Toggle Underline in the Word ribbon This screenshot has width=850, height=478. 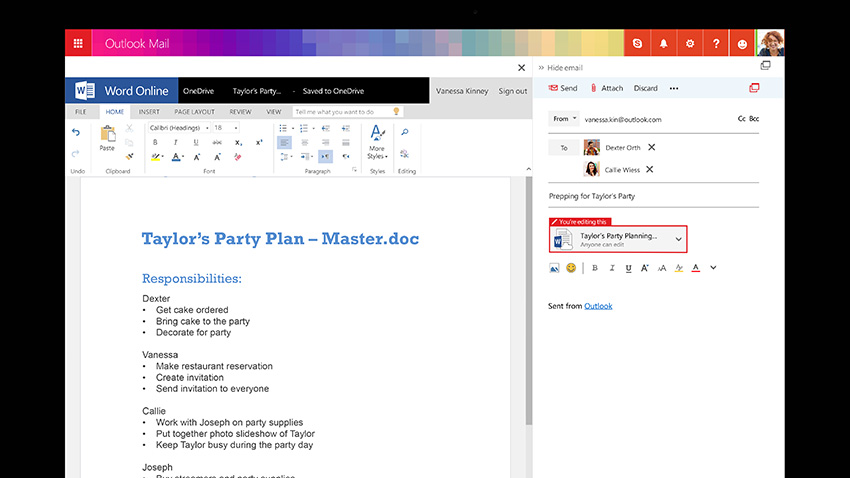(196, 143)
